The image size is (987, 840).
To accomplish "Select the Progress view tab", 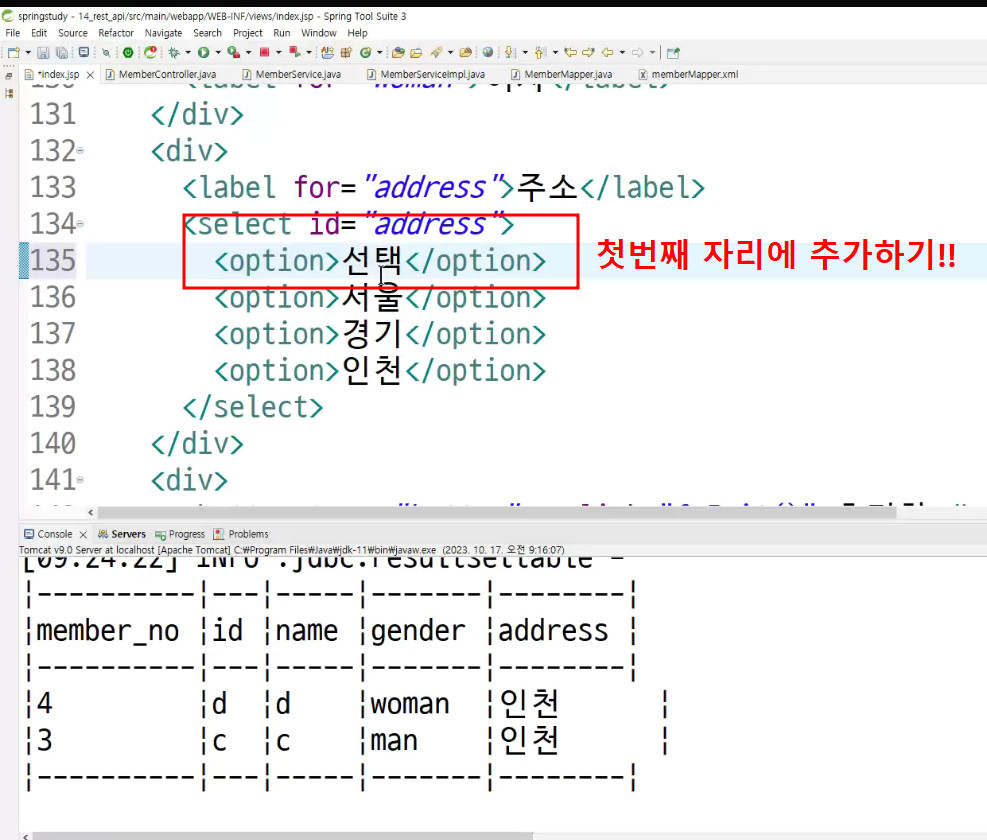I will 180,534.
